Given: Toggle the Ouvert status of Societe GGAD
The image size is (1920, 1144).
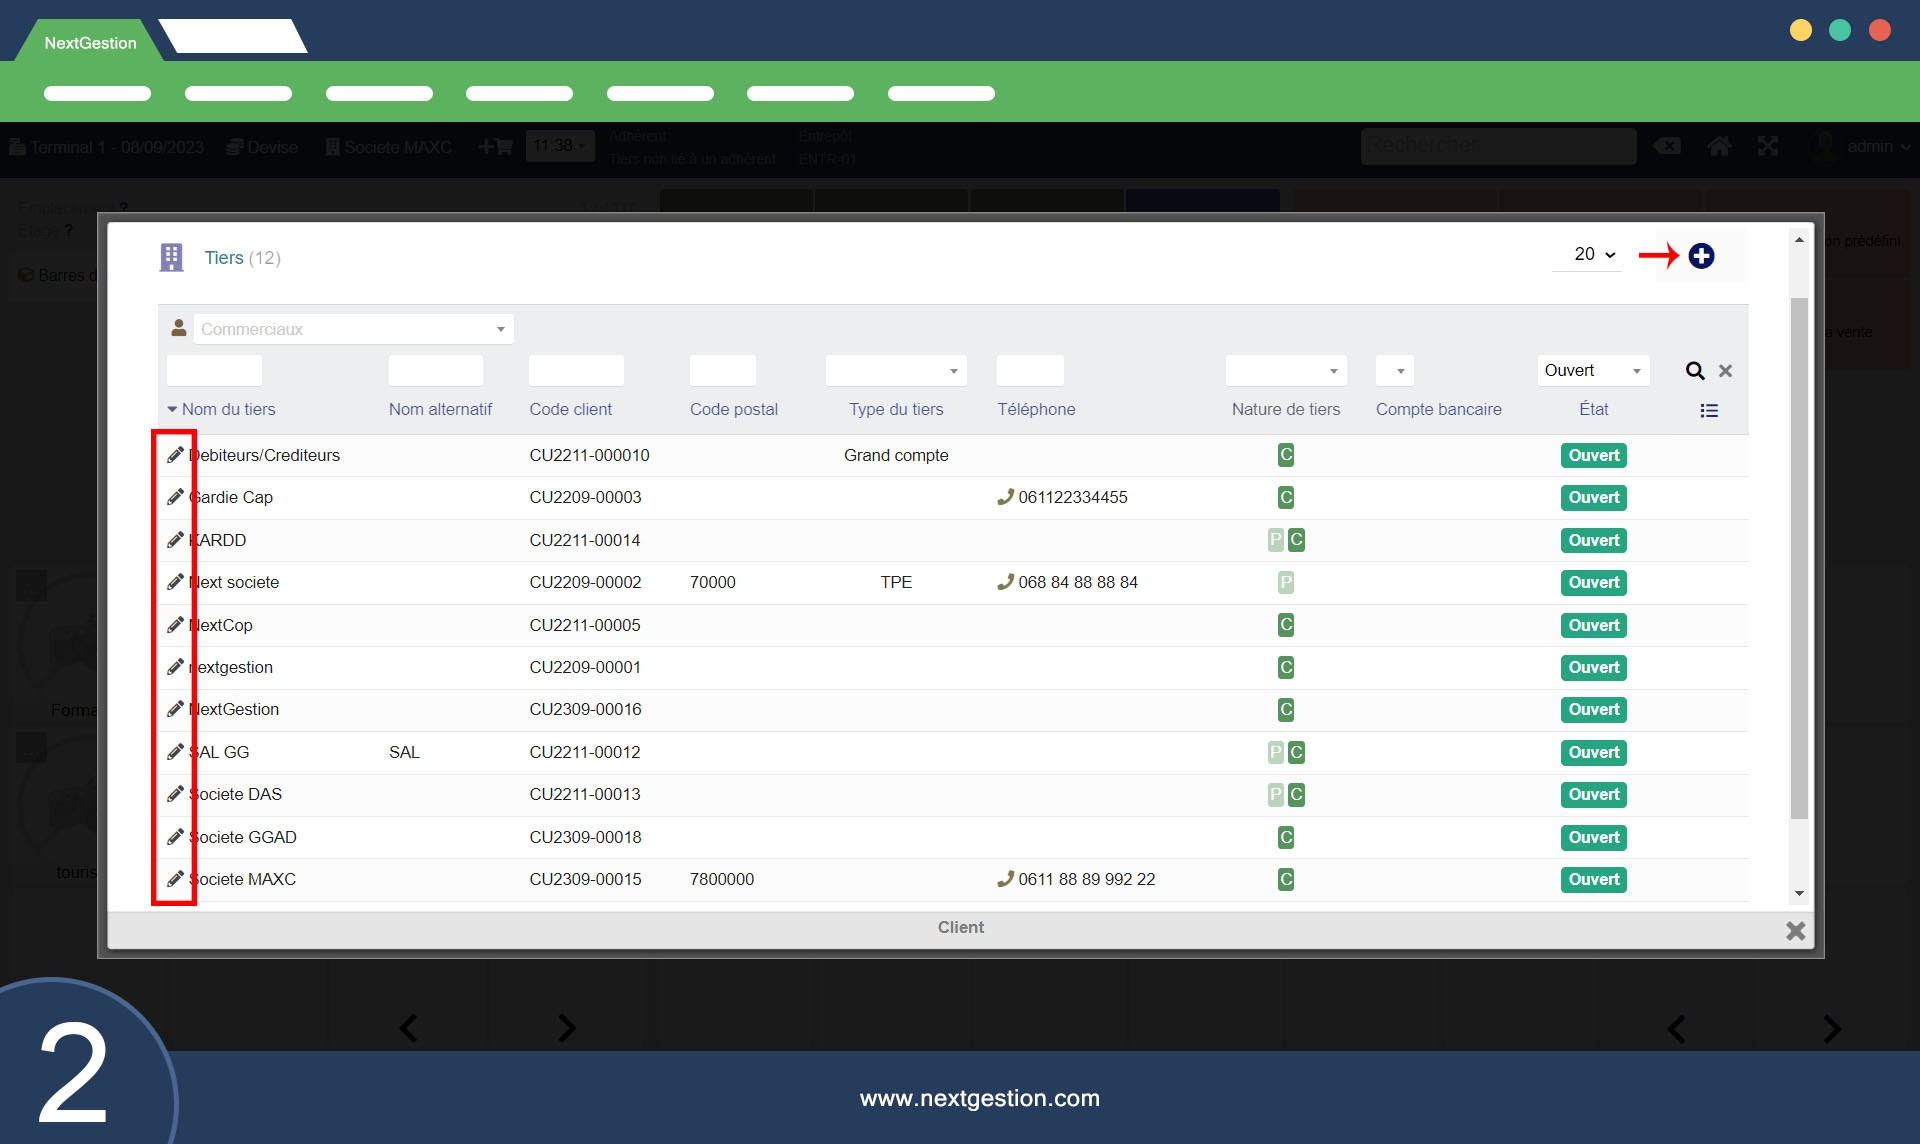Looking at the screenshot, I should [x=1593, y=837].
